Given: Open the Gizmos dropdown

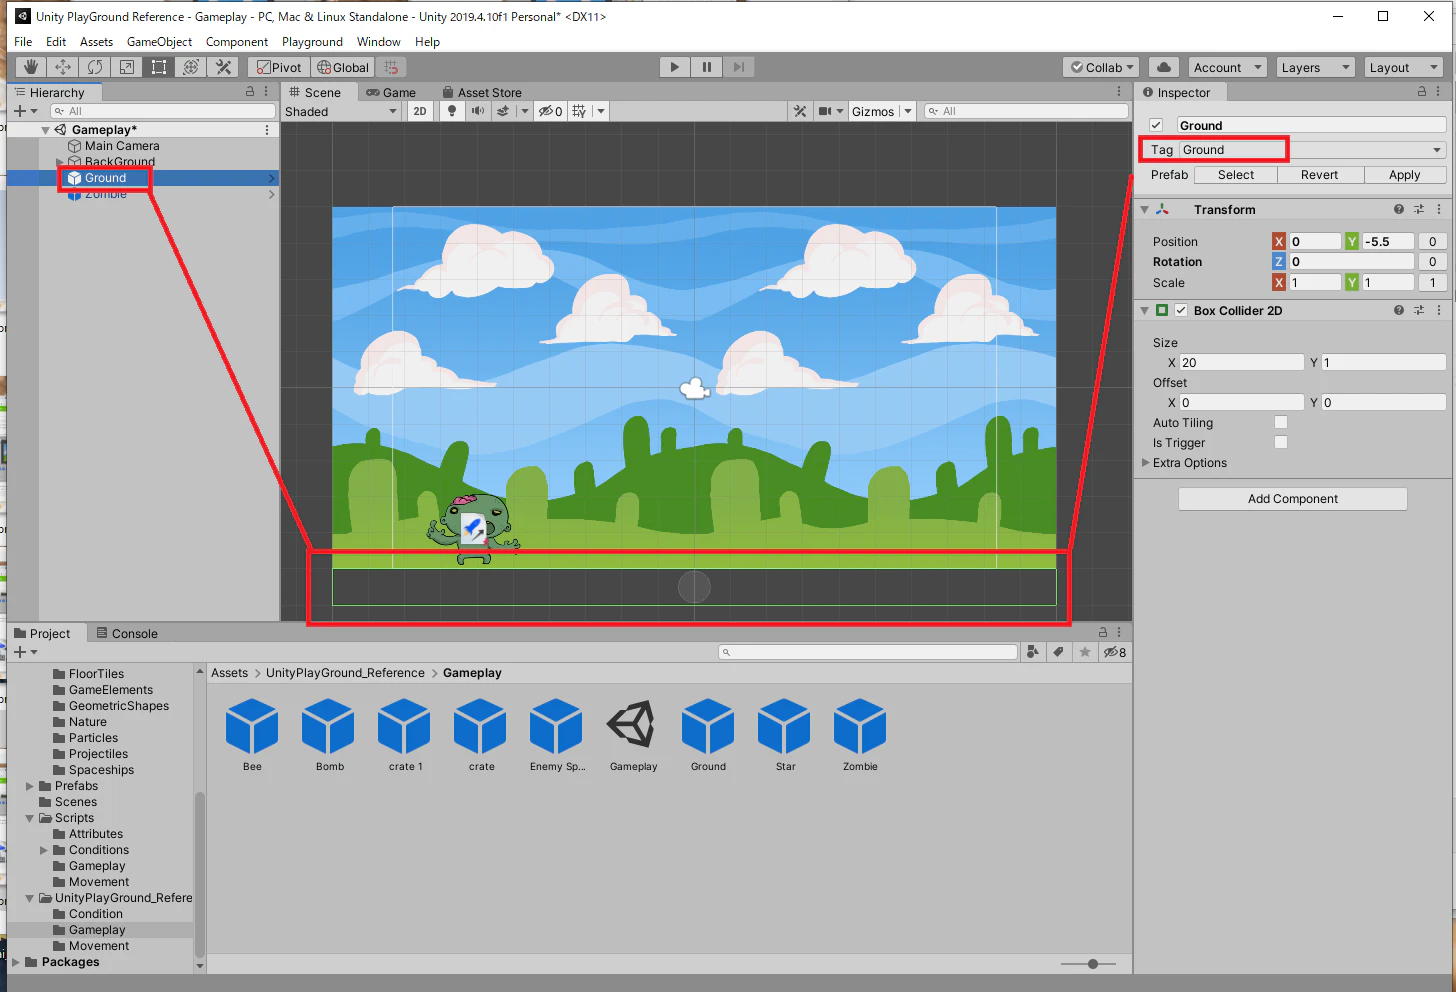Looking at the screenshot, I should 881,111.
